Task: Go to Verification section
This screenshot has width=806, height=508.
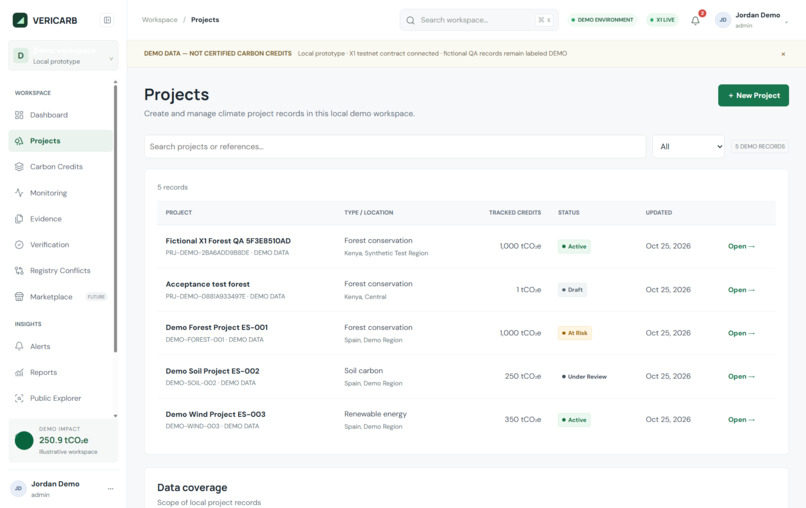Action: pos(61,245)
